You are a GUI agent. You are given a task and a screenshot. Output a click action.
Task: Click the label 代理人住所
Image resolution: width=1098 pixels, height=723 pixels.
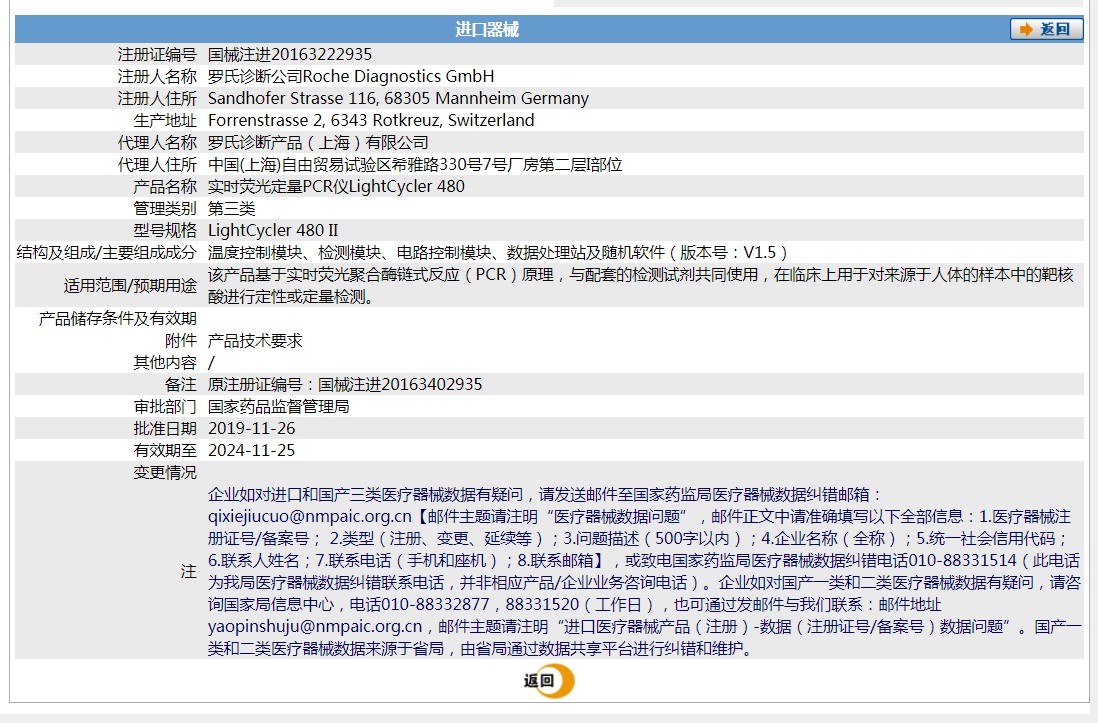point(157,165)
